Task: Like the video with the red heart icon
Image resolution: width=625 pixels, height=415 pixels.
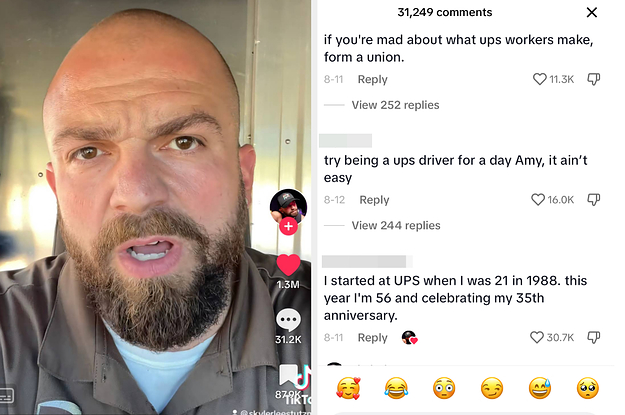Action: point(288,265)
